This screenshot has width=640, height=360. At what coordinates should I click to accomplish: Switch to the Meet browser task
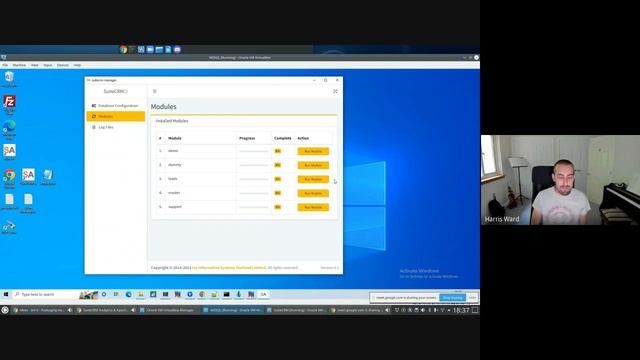(42, 310)
